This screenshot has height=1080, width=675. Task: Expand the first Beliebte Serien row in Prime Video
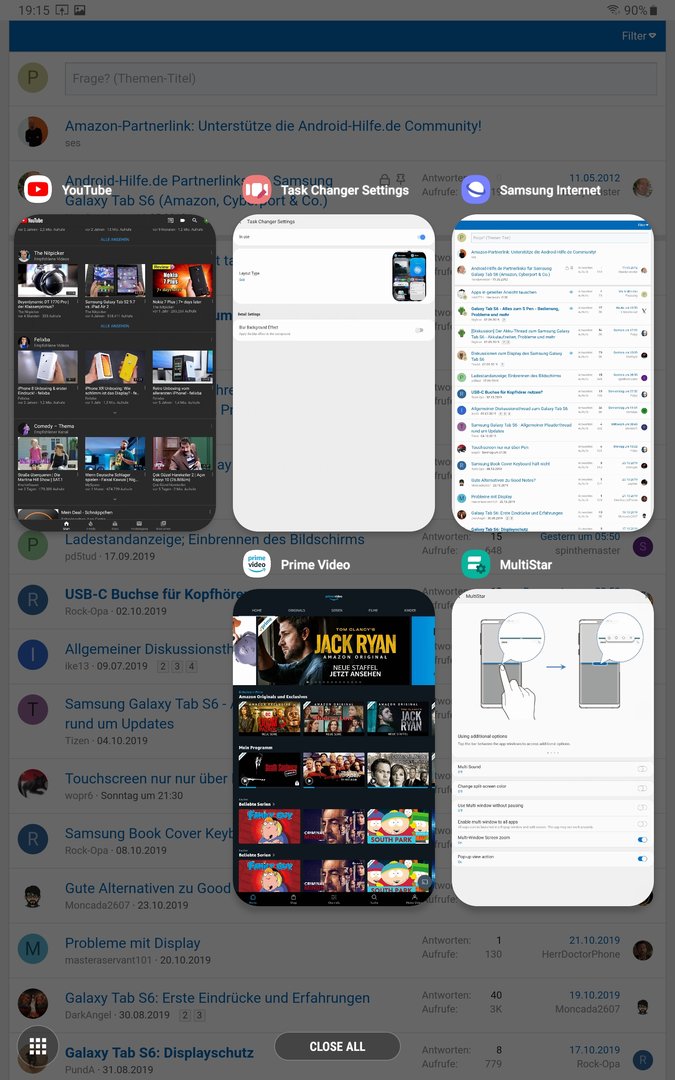tap(255, 804)
